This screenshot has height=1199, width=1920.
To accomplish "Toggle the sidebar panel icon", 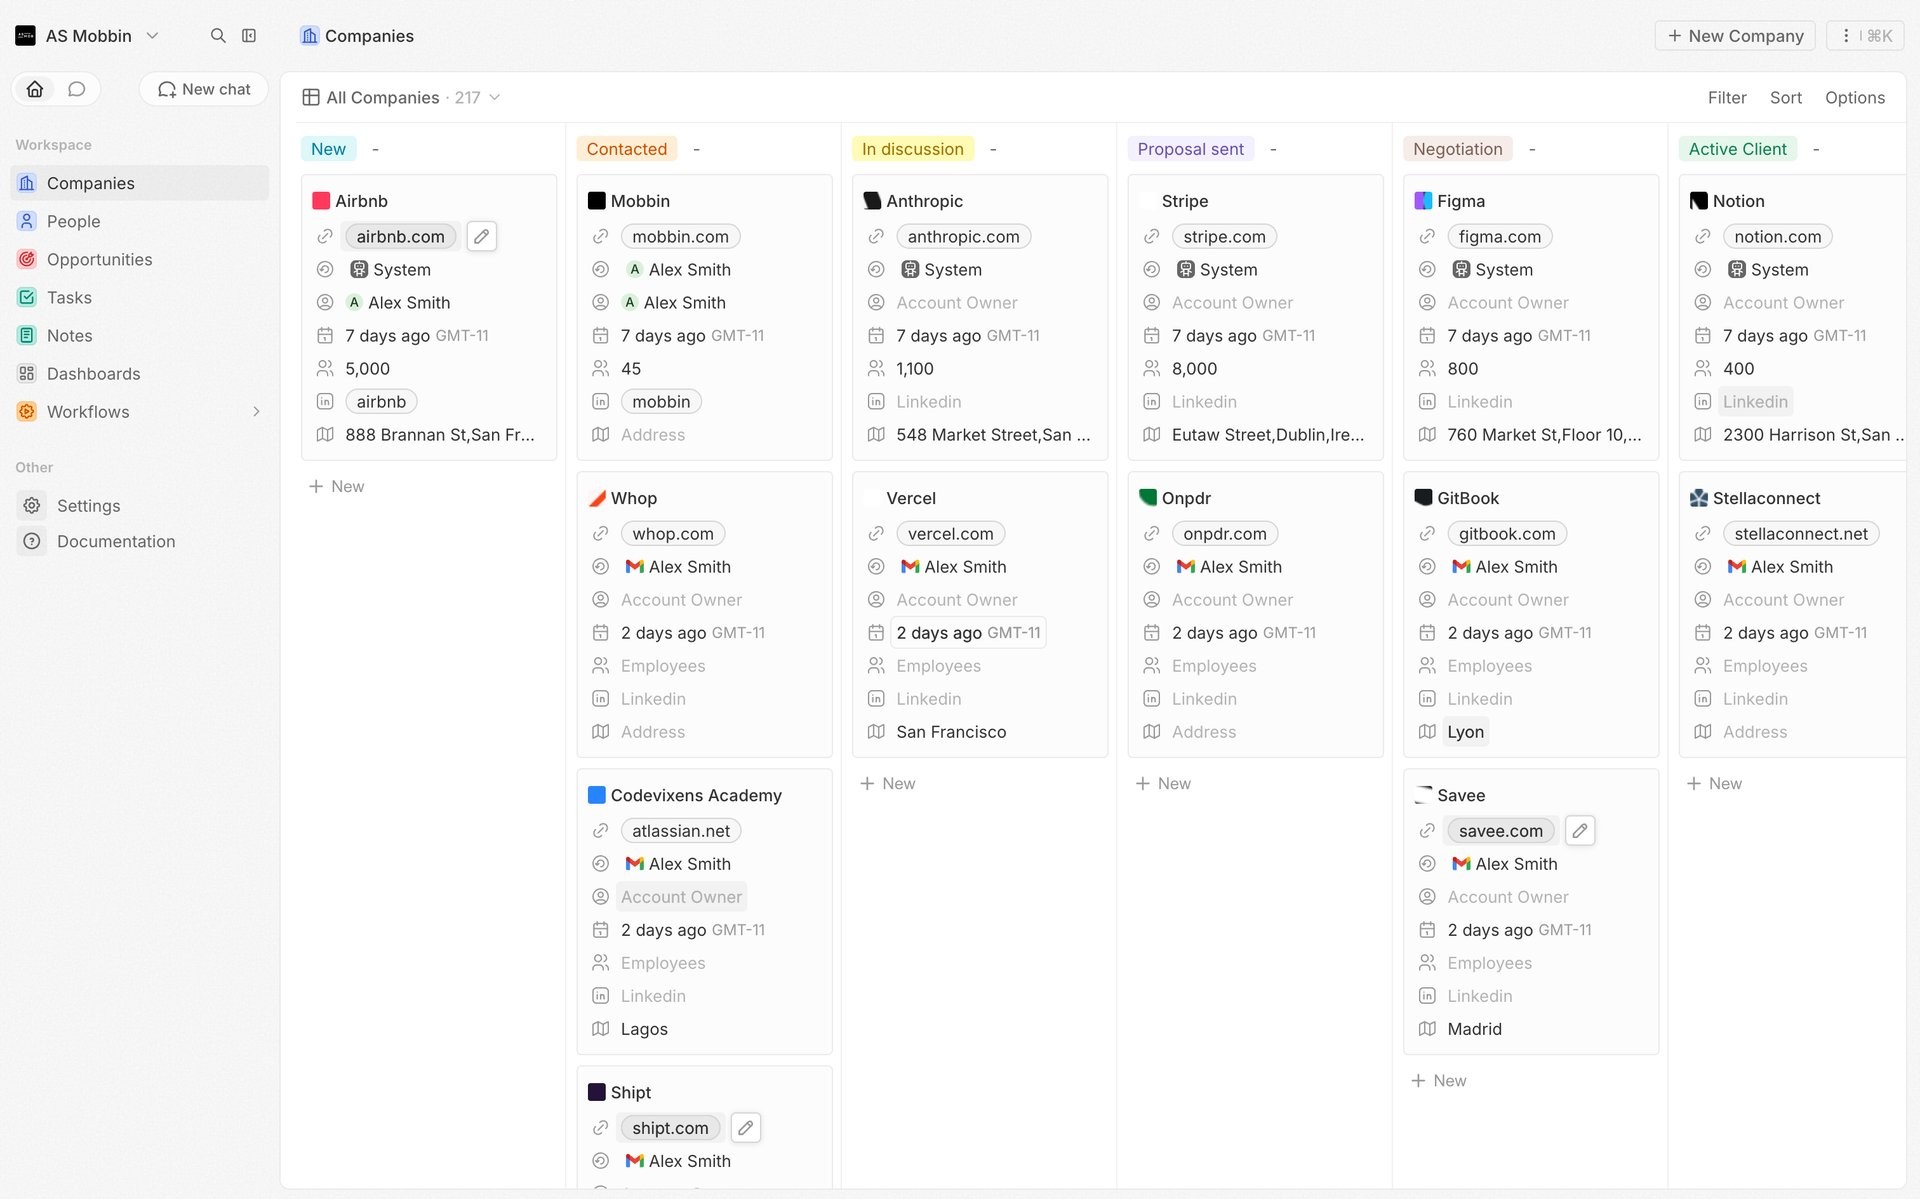I will (249, 36).
